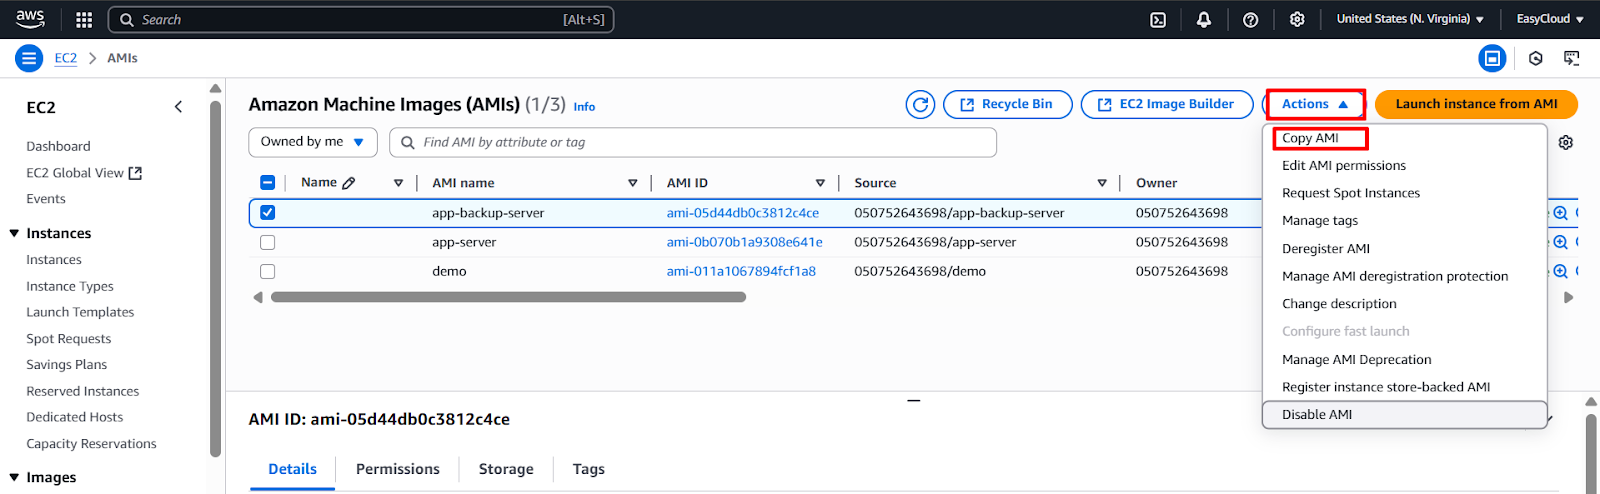Check the app-server row checkbox
Viewport: 1600px width, 494px height.
click(267, 242)
